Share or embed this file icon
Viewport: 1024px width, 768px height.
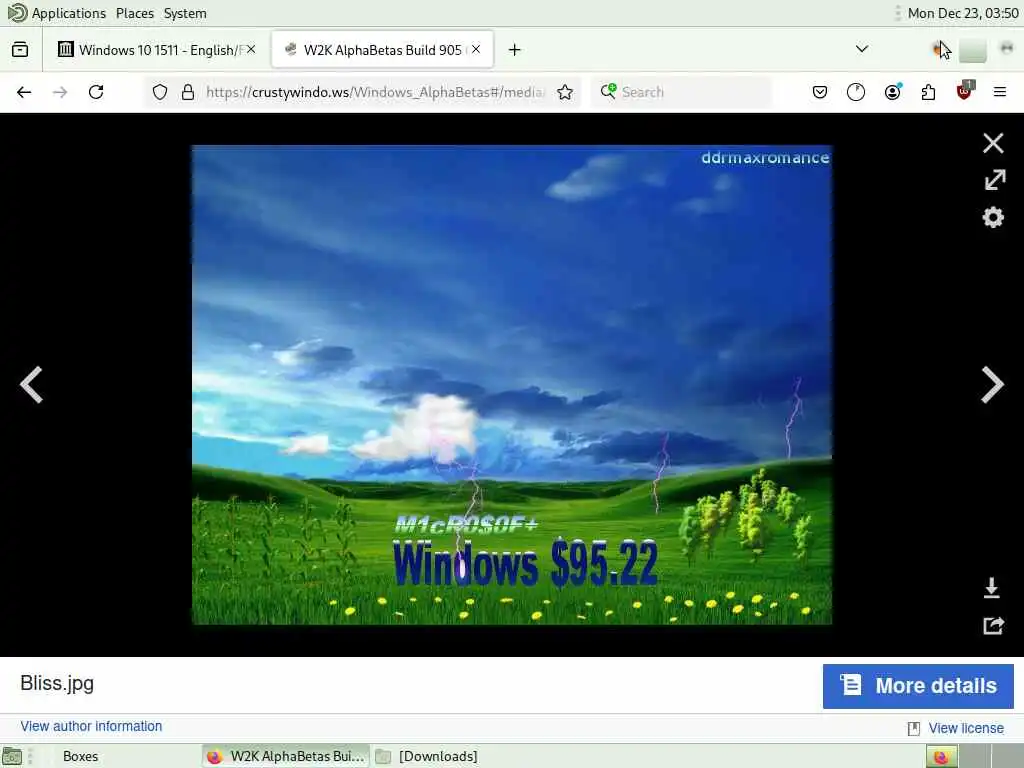pyautogui.click(x=993, y=626)
